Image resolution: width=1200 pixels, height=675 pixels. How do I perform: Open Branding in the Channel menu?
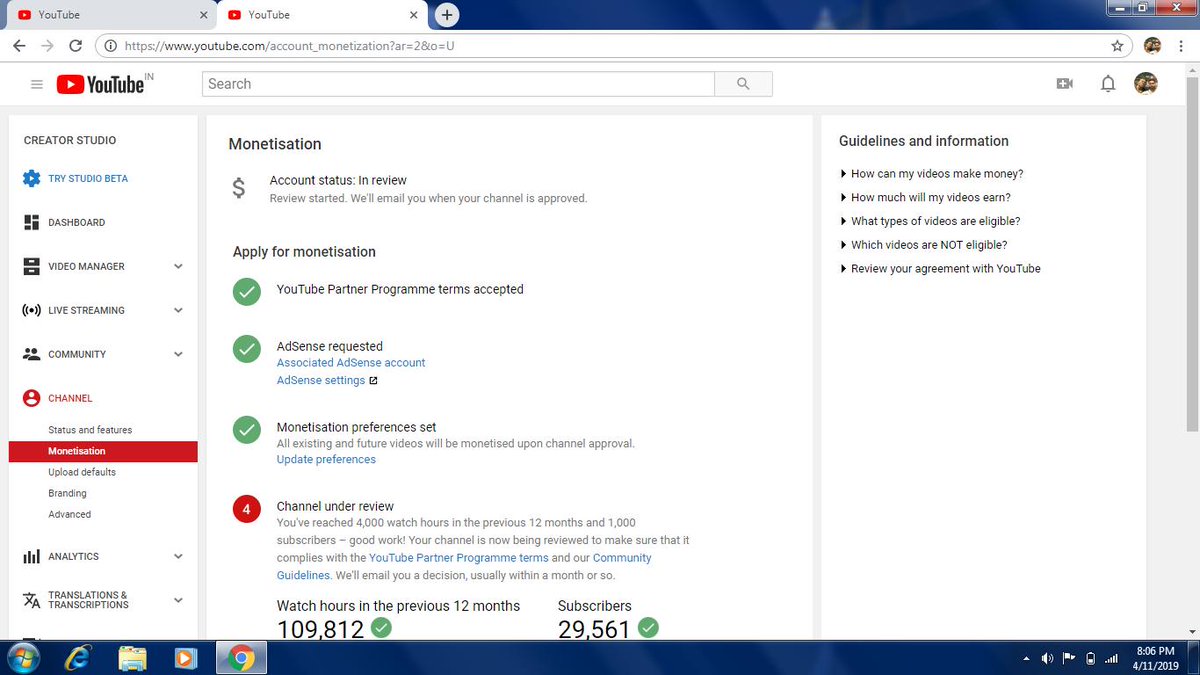pos(67,493)
